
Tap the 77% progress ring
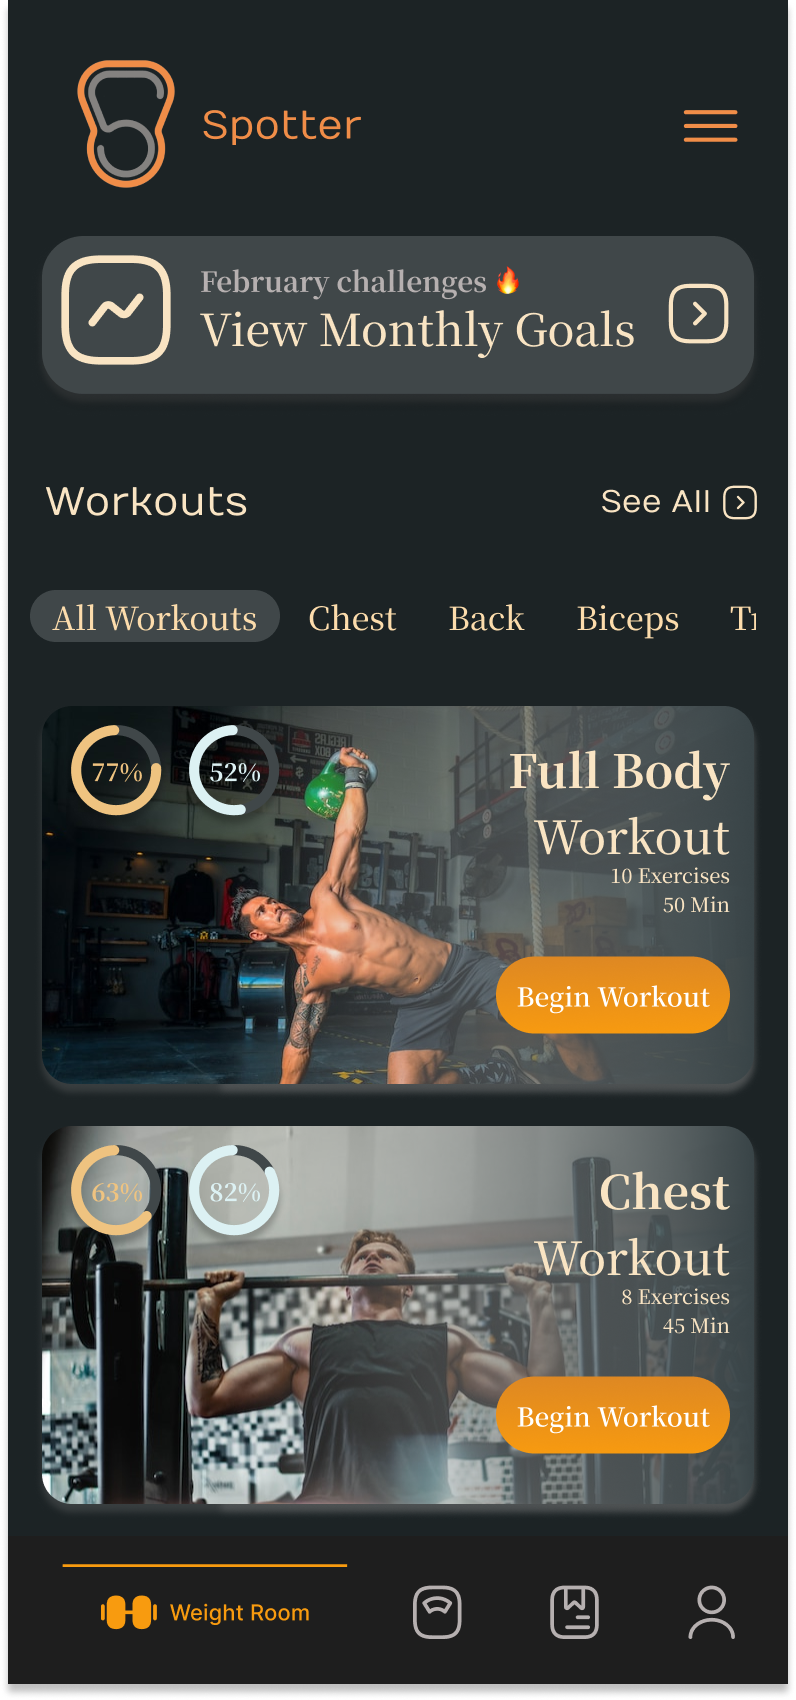pos(116,770)
